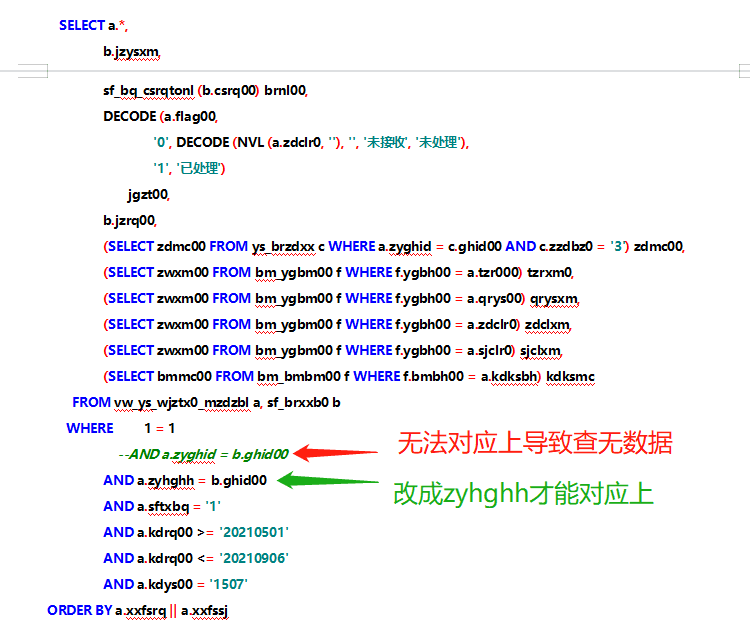The width and height of the screenshot is (750, 630).
Task: Click the red note '无法对应上导致查无数据'
Action: tap(535, 443)
